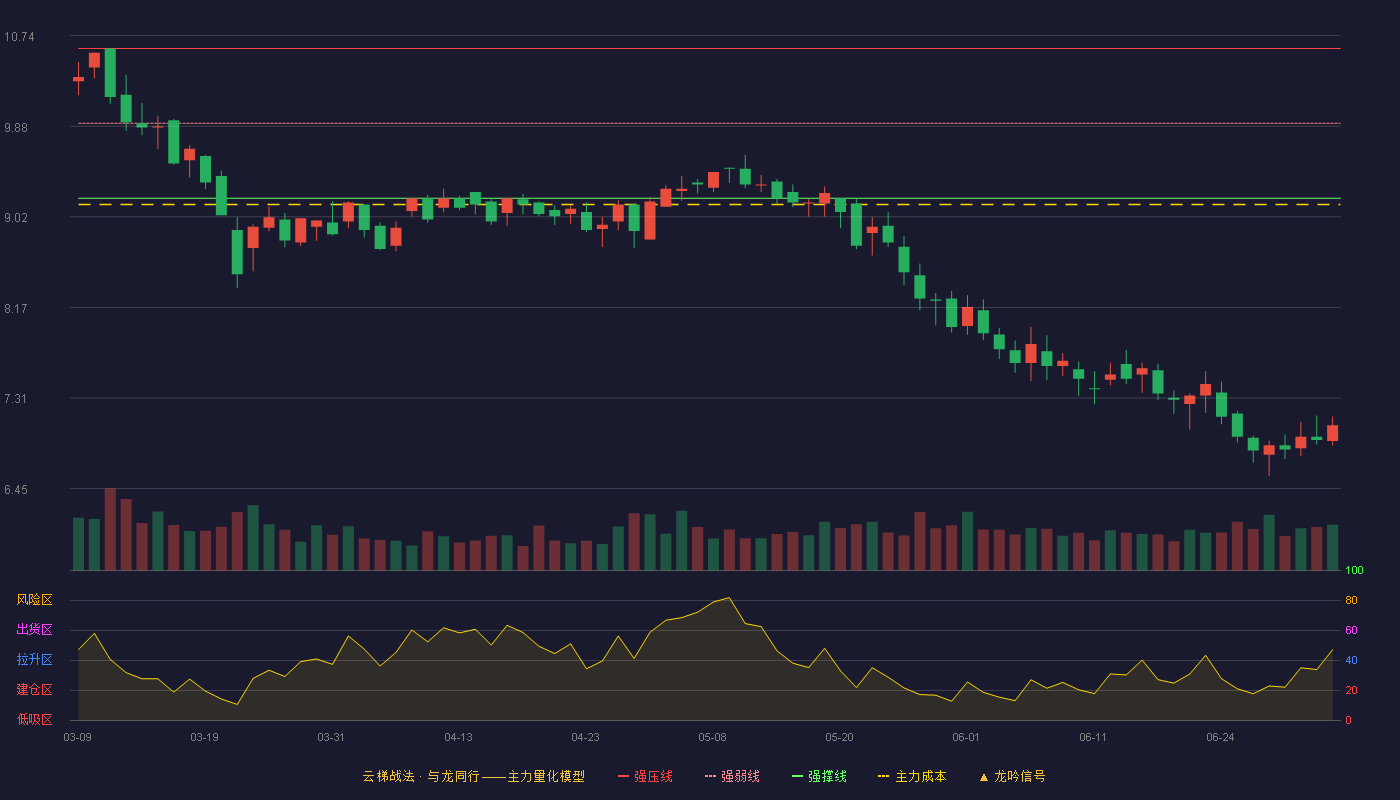Click the 7.31 price axis label
This screenshot has height=800, width=1400.
pyautogui.click(x=16, y=399)
